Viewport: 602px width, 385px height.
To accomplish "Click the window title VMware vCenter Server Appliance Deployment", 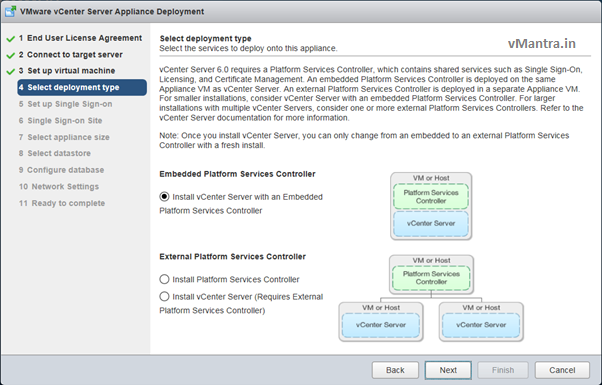I will tap(112, 12).
